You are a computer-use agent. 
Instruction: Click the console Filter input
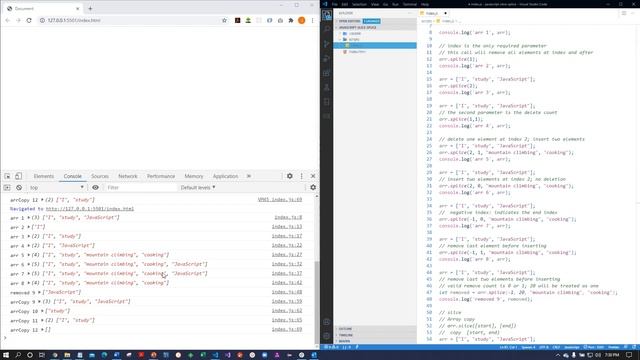(141, 187)
